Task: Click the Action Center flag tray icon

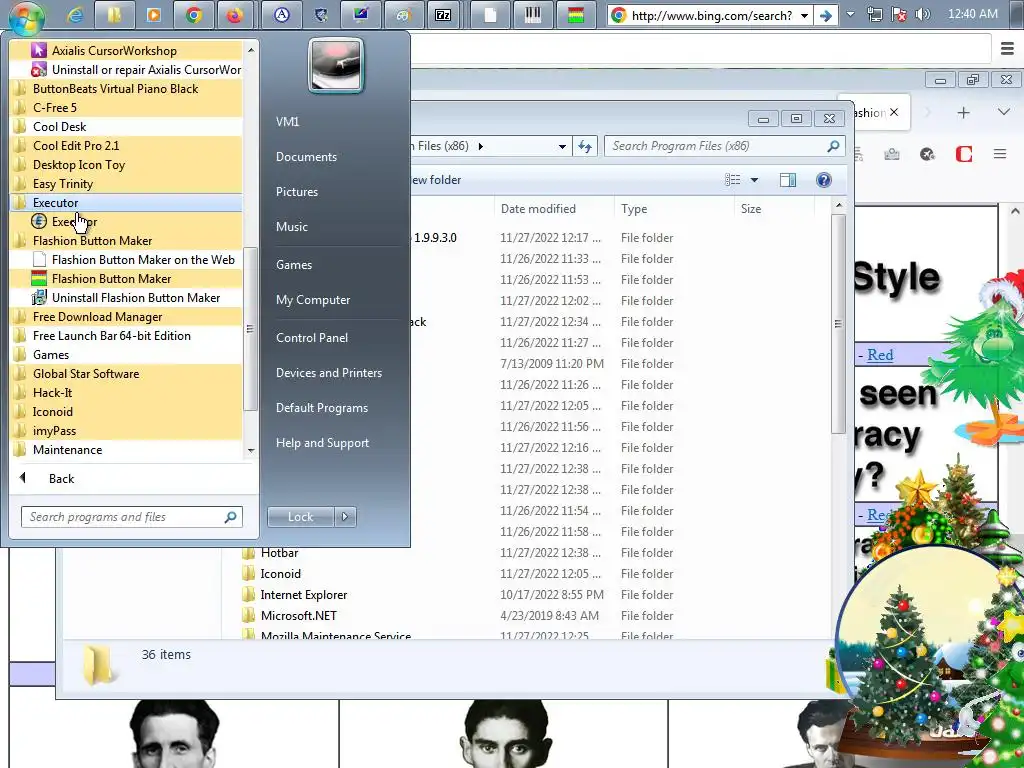Action: [899, 14]
